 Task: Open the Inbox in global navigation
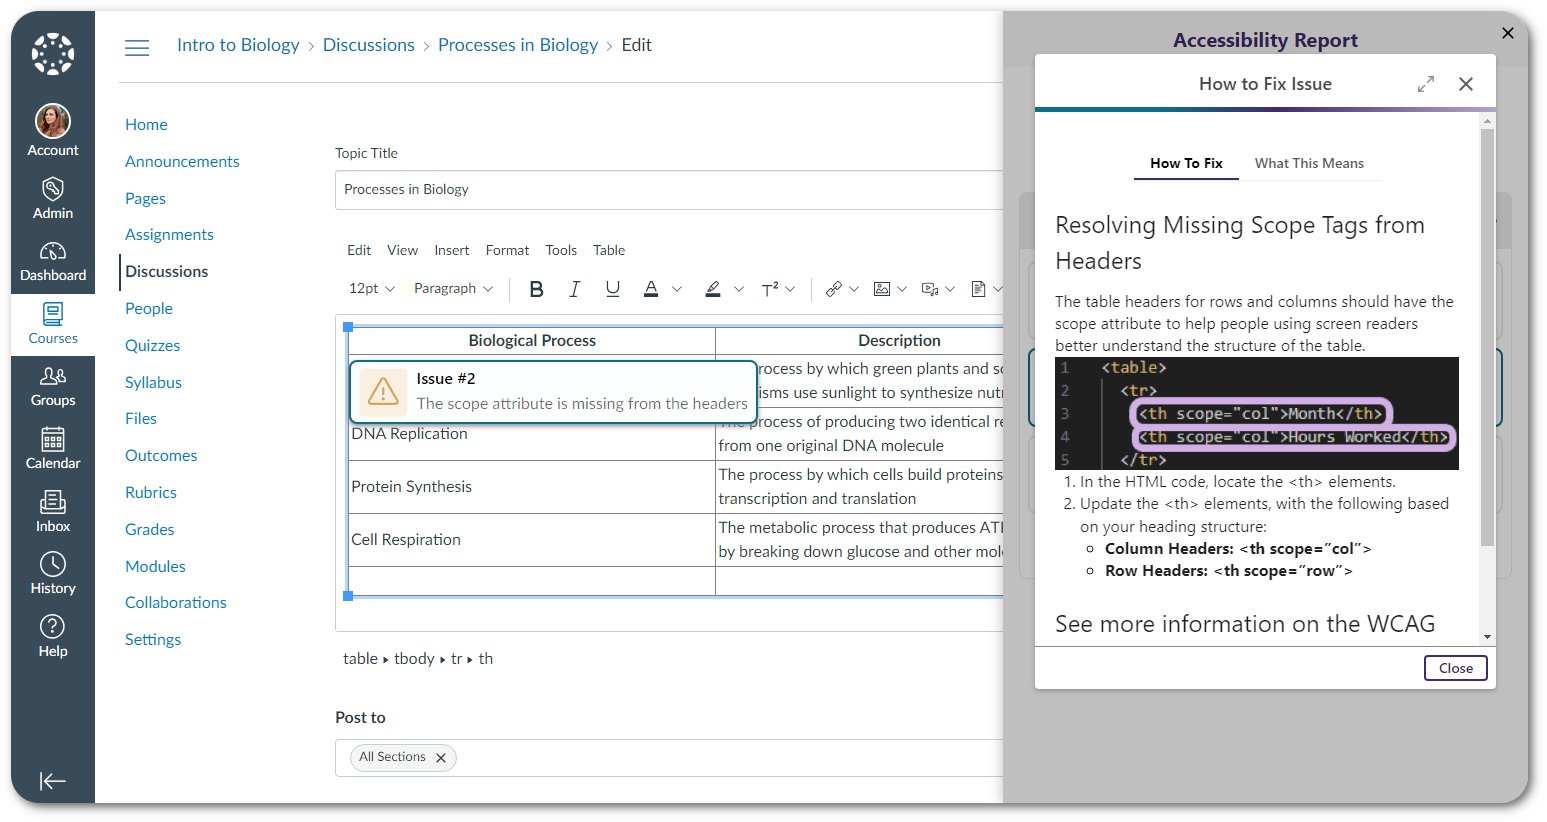(x=53, y=511)
